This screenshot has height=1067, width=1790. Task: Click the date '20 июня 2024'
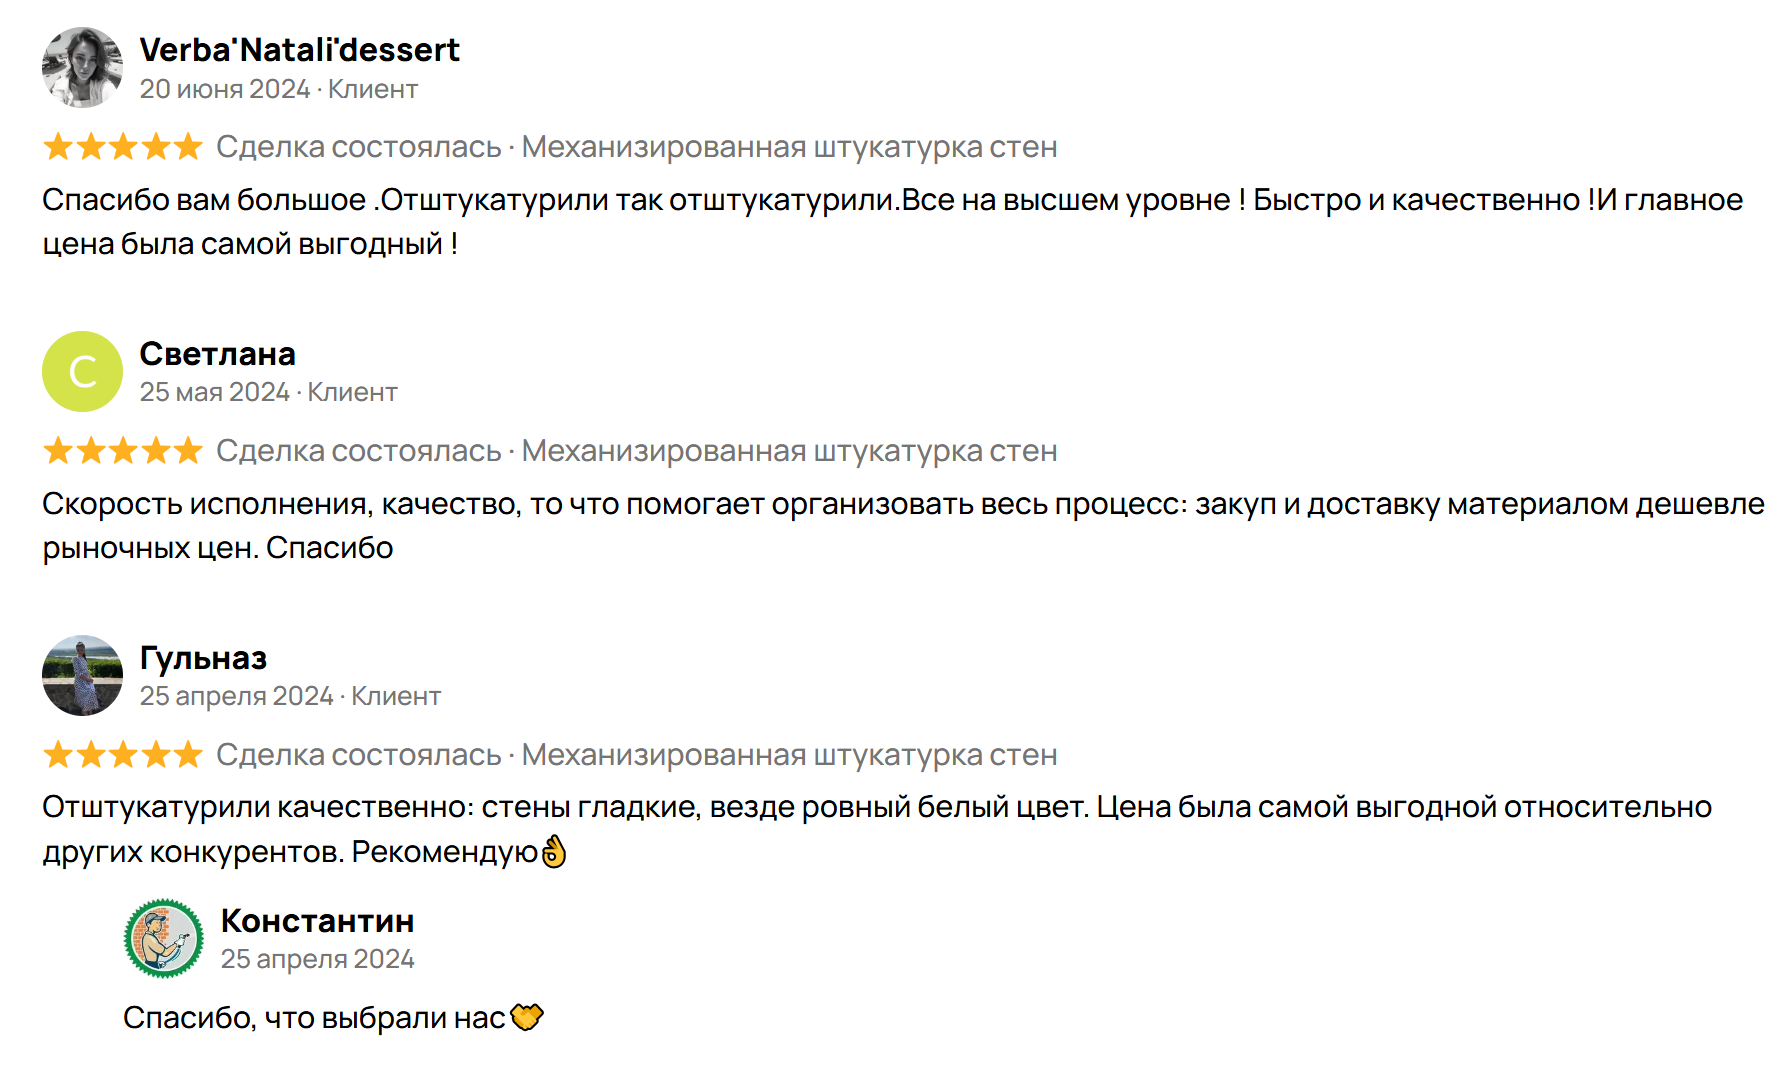click(225, 90)
